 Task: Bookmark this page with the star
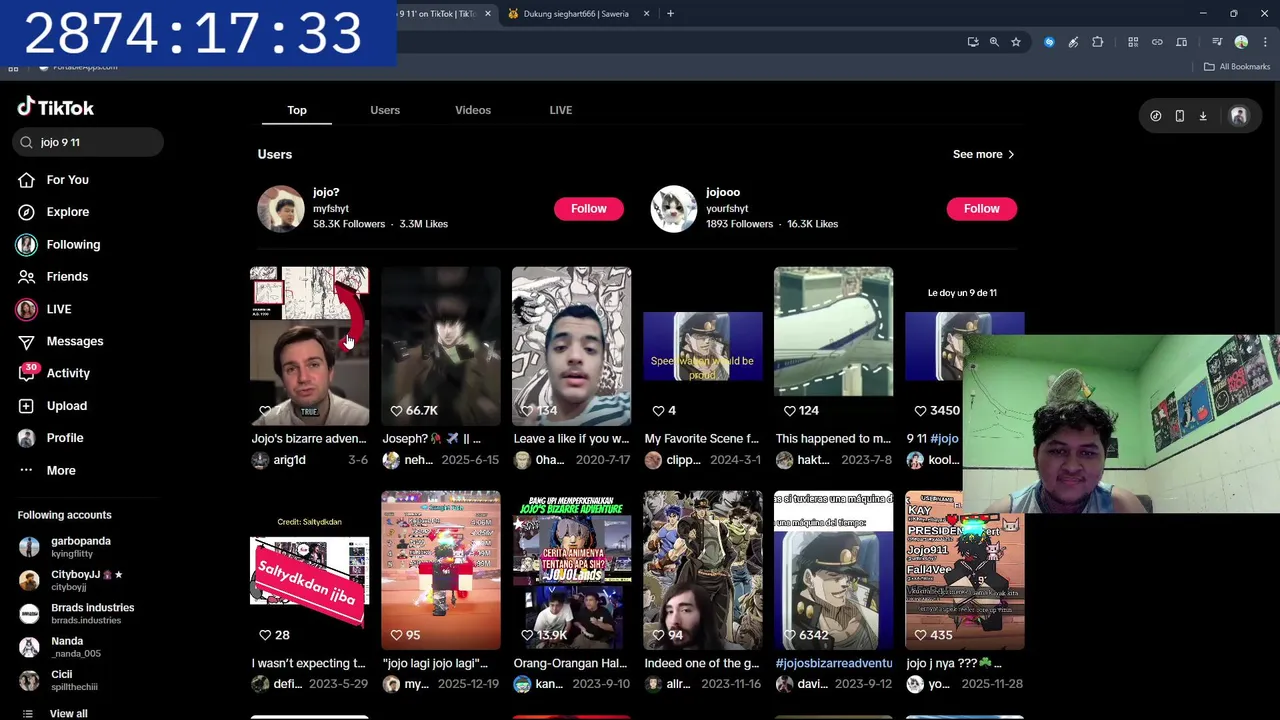[x=1016, y=42]
